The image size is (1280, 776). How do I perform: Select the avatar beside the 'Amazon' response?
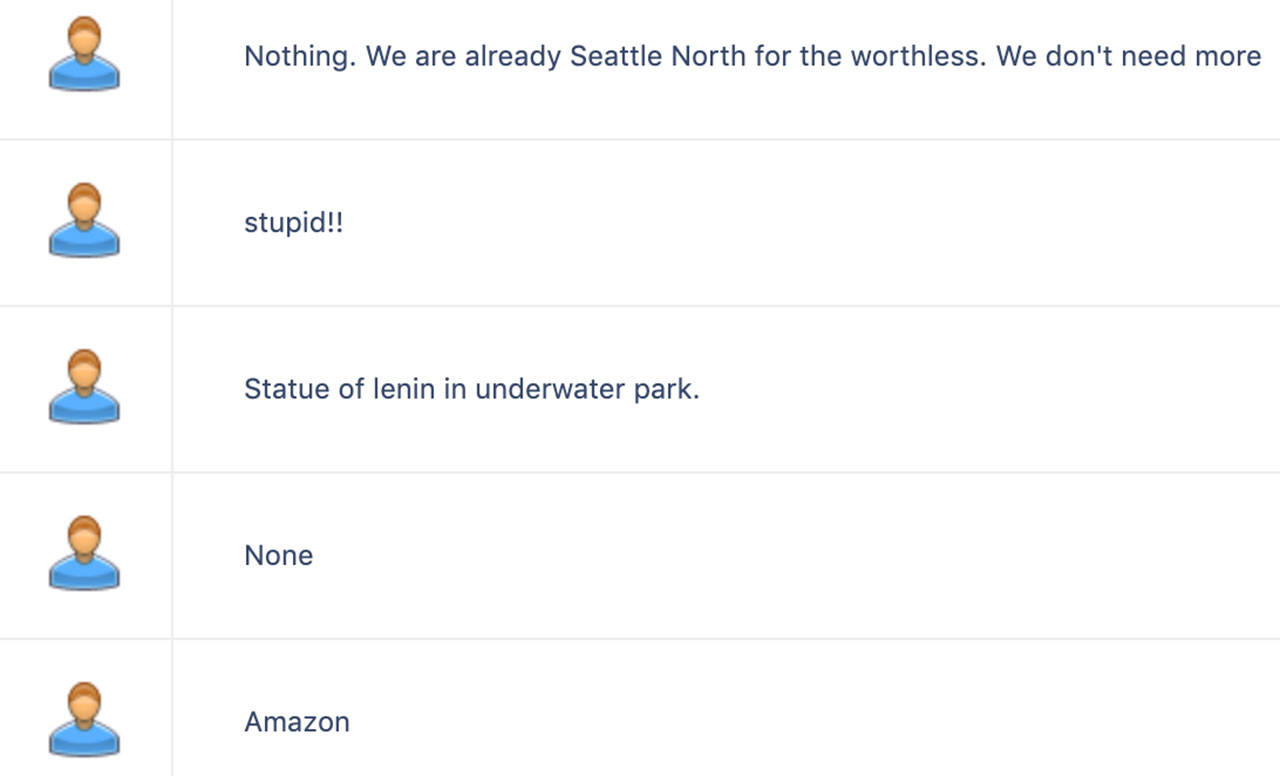(84, 720)
